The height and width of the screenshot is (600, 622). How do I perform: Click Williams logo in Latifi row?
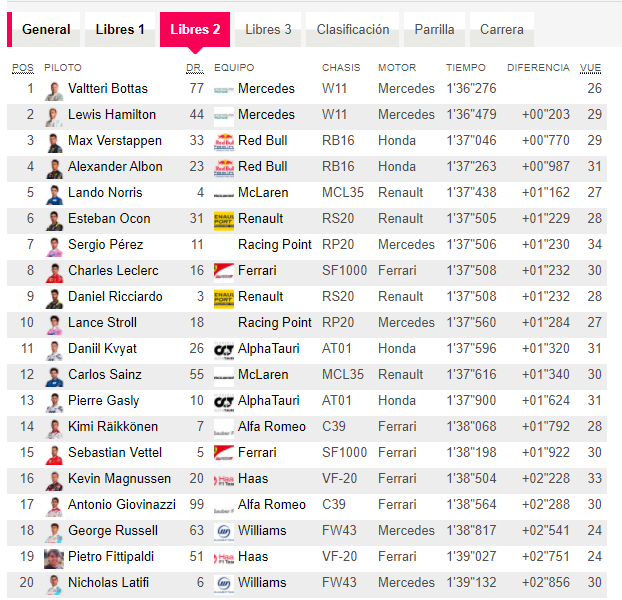coord(224,585)
